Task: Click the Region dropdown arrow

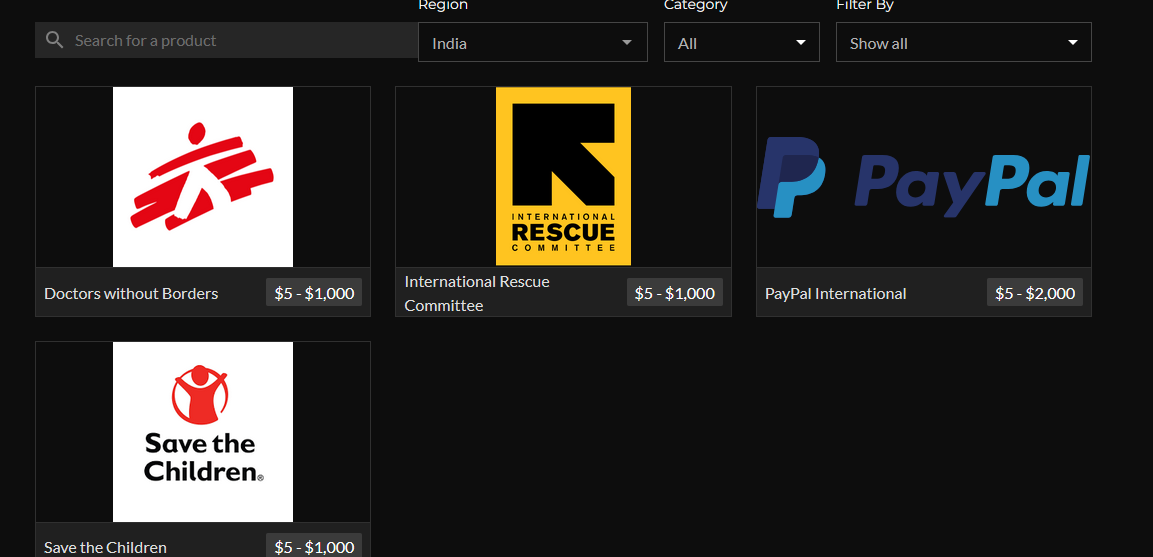Action: click(627, 43)
